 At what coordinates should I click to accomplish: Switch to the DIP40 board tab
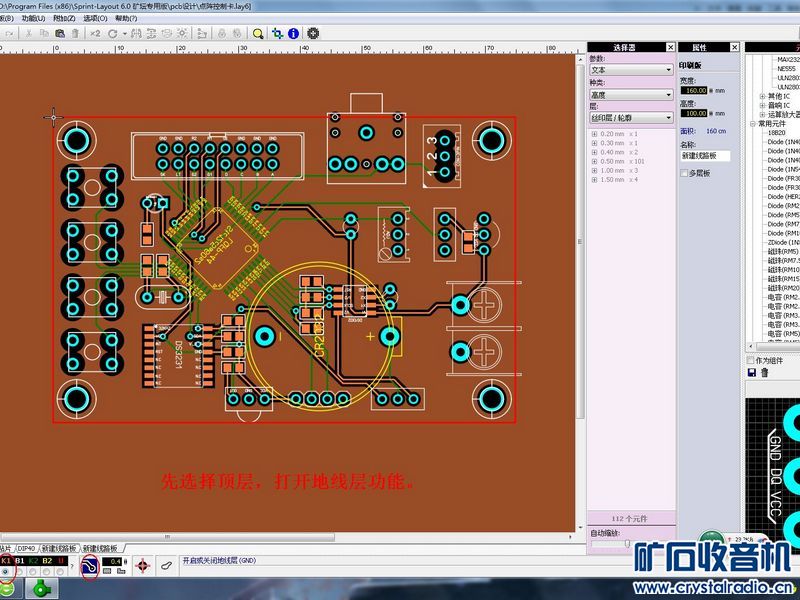(x=26, y=548)
